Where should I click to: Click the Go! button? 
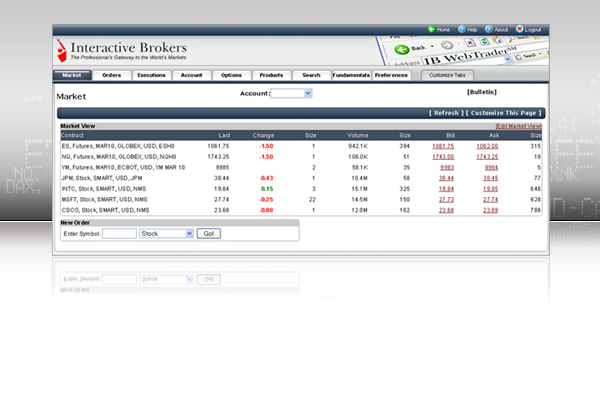(x=209, y=233)
